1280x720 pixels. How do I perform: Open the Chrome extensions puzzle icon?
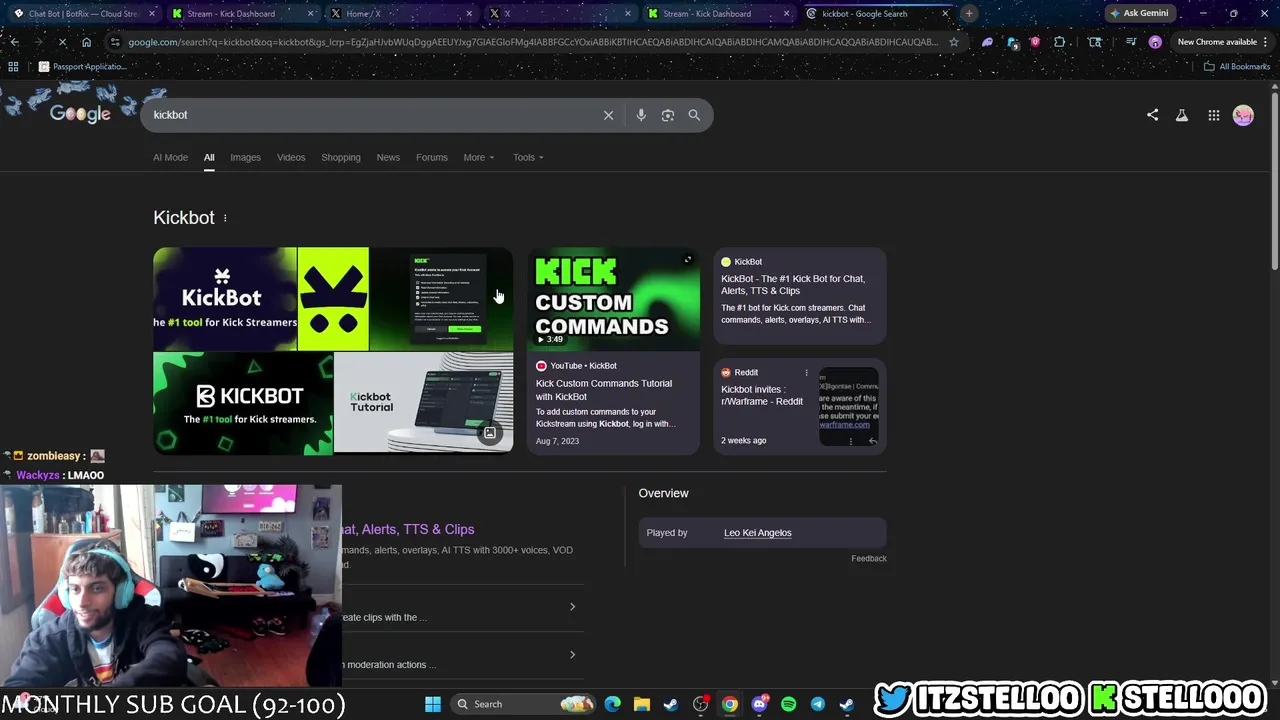pos(1060,42)
